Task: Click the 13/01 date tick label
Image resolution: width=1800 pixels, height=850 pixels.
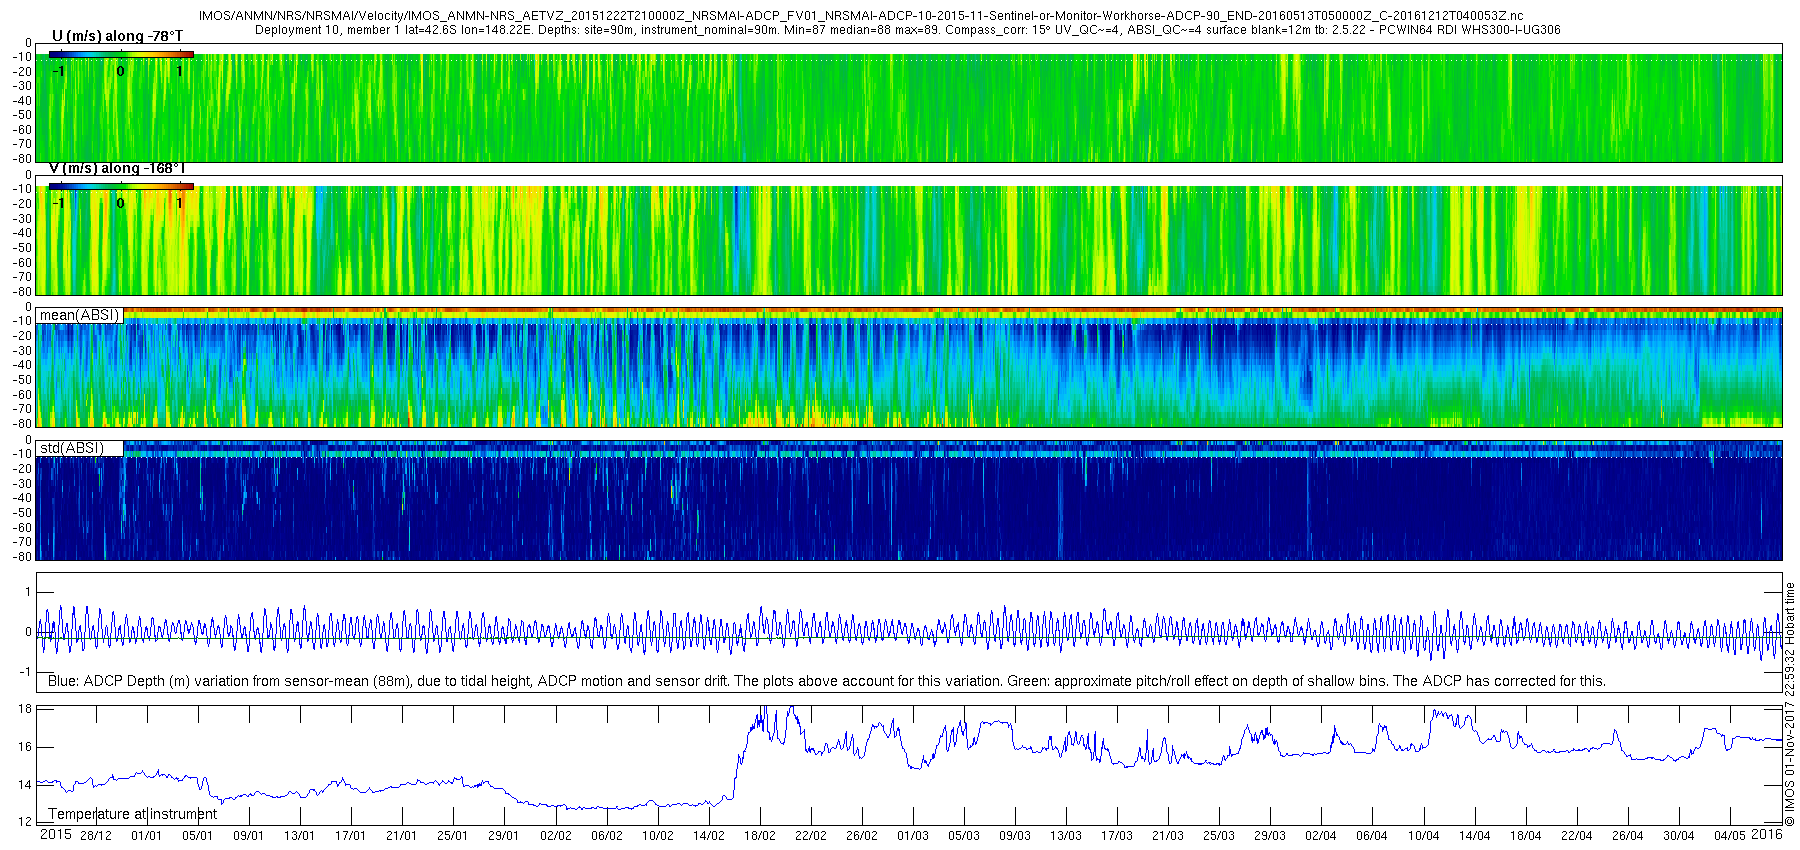Action: [x=300, y=836]
